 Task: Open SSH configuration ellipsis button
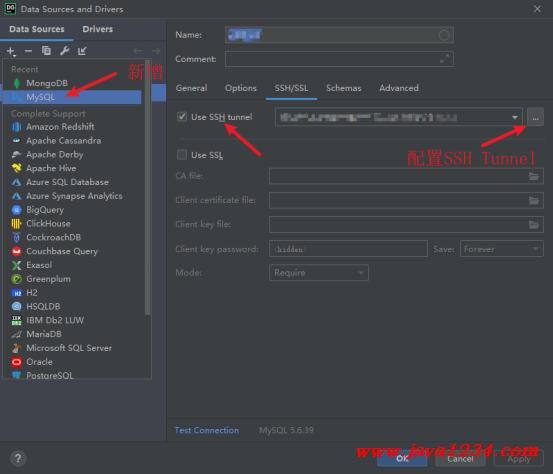click(535, 117)
